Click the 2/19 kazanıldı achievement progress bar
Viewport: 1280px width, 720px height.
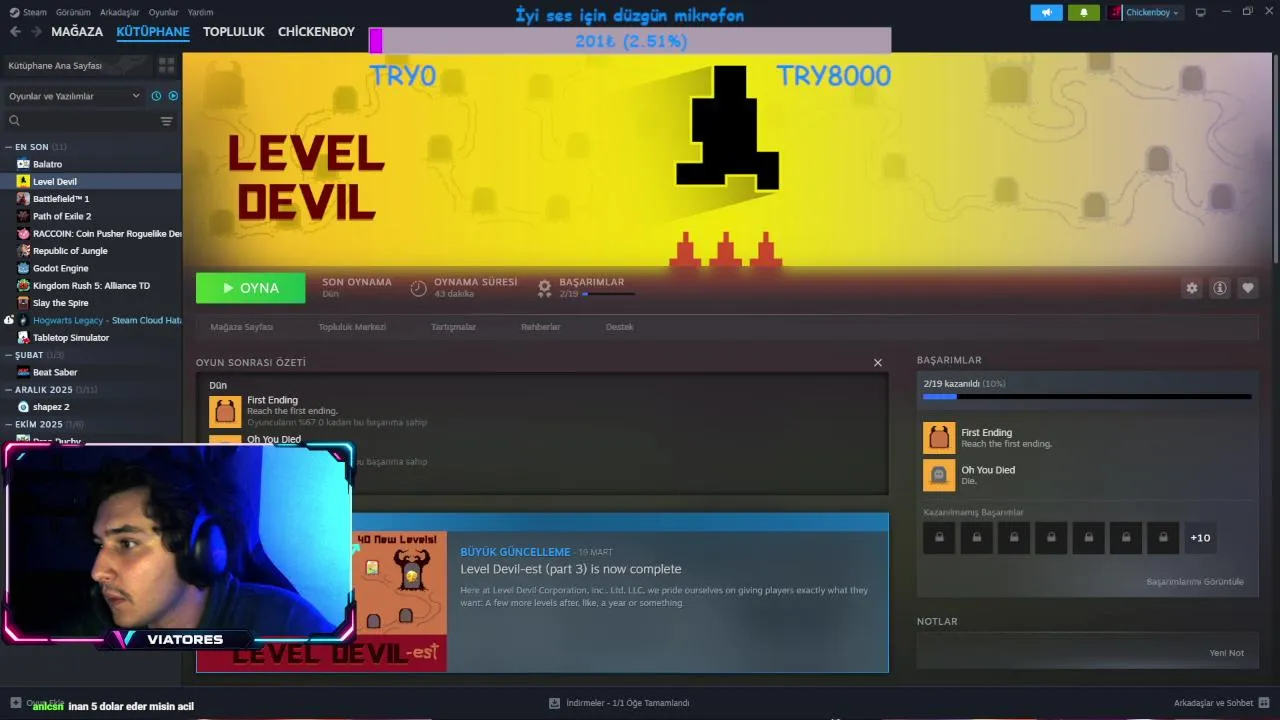click(1087, 397)
